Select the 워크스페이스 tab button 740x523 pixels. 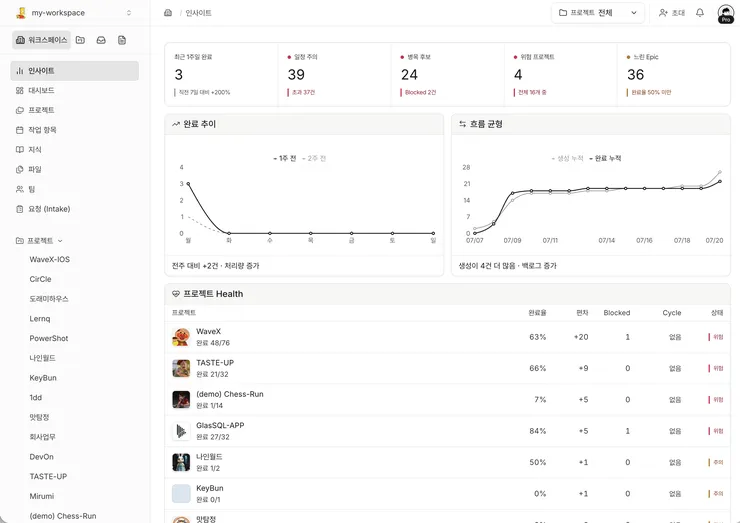coord(42,40)
